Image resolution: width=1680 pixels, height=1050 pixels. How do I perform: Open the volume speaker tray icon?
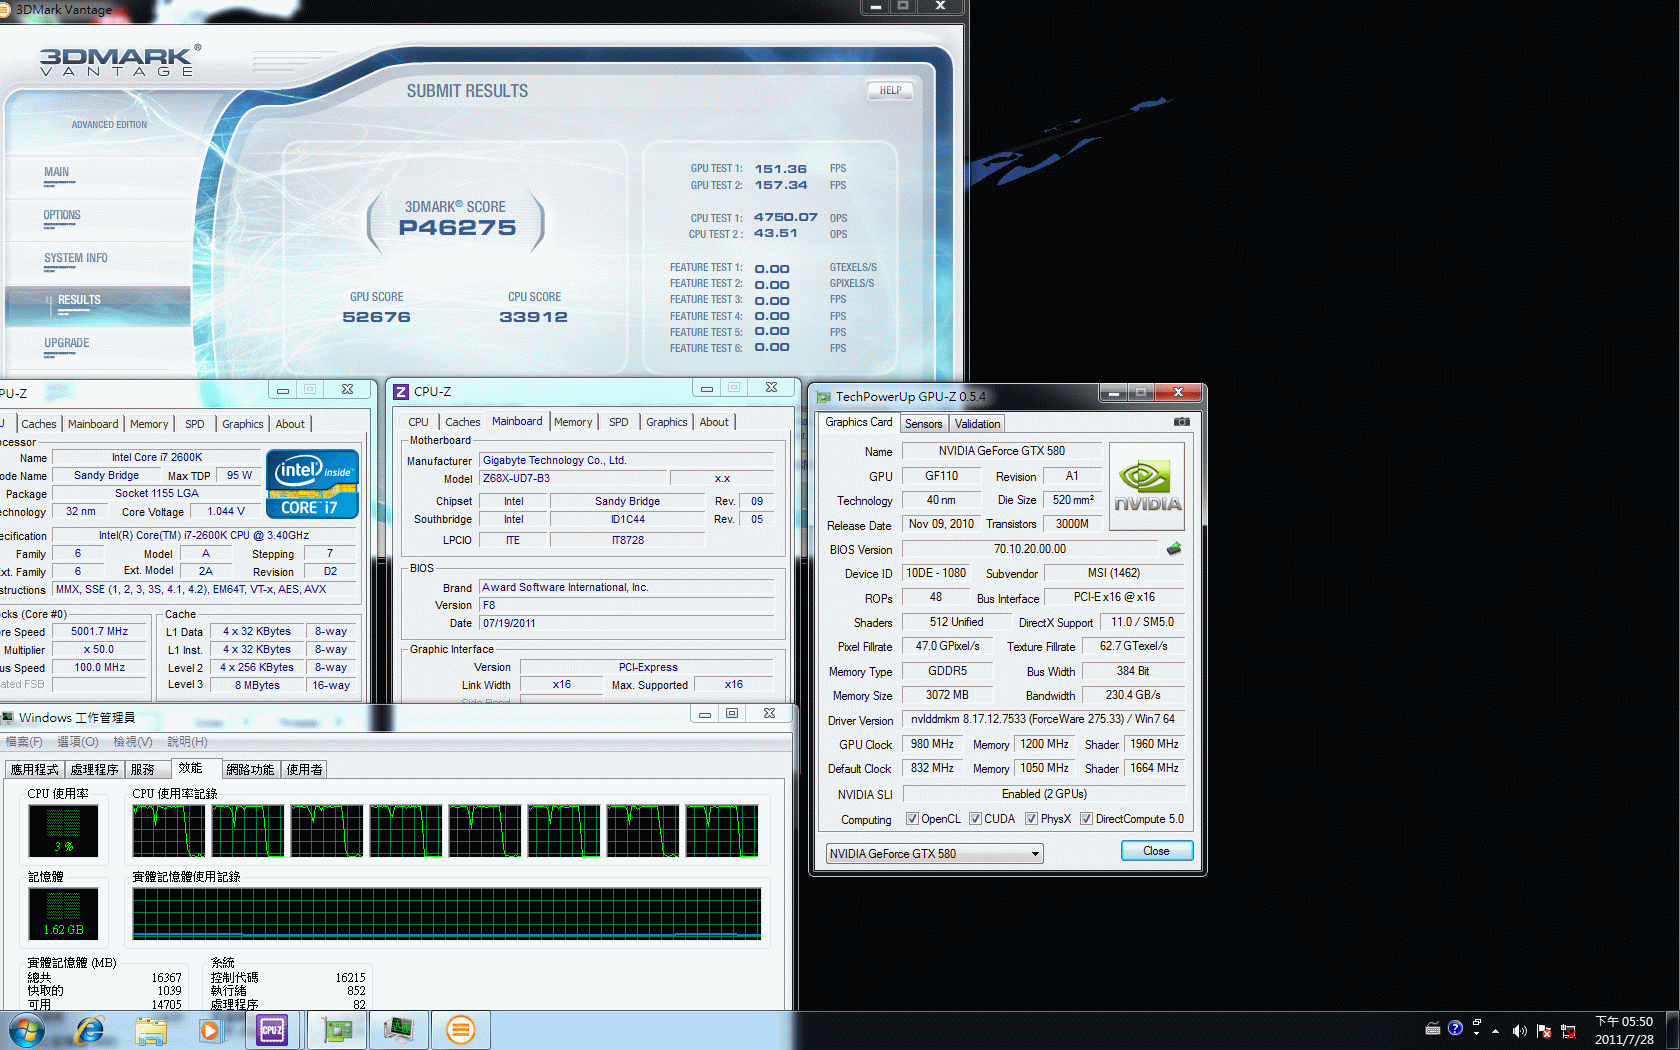click(x=1519, y=1030)
